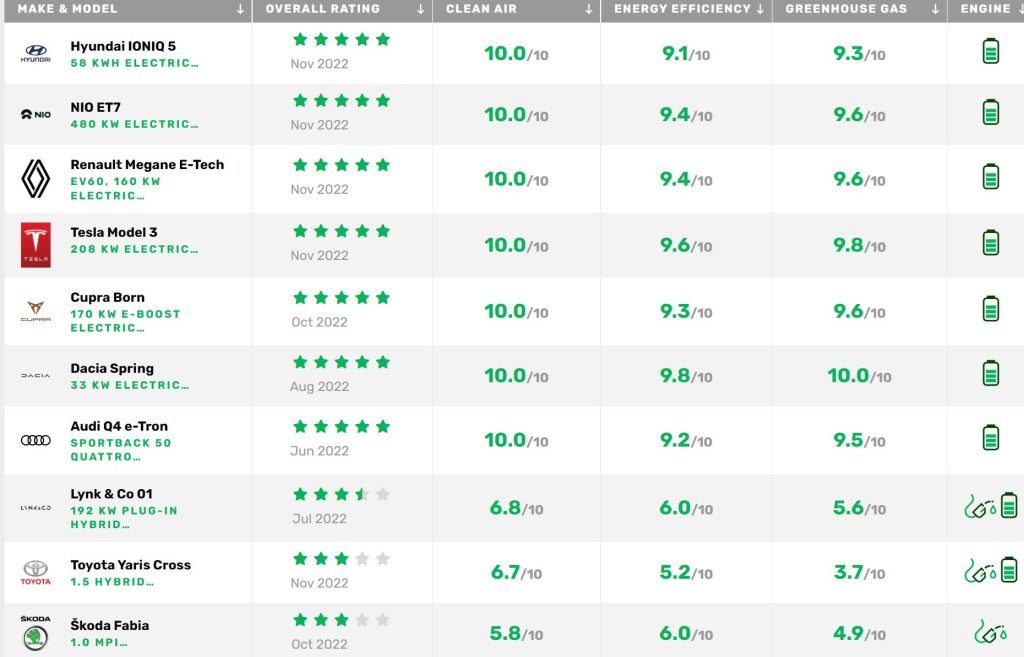Click the Audi Q4 e-Tron name
Screen dimensions: 1024x657
[x=119, y=426]
